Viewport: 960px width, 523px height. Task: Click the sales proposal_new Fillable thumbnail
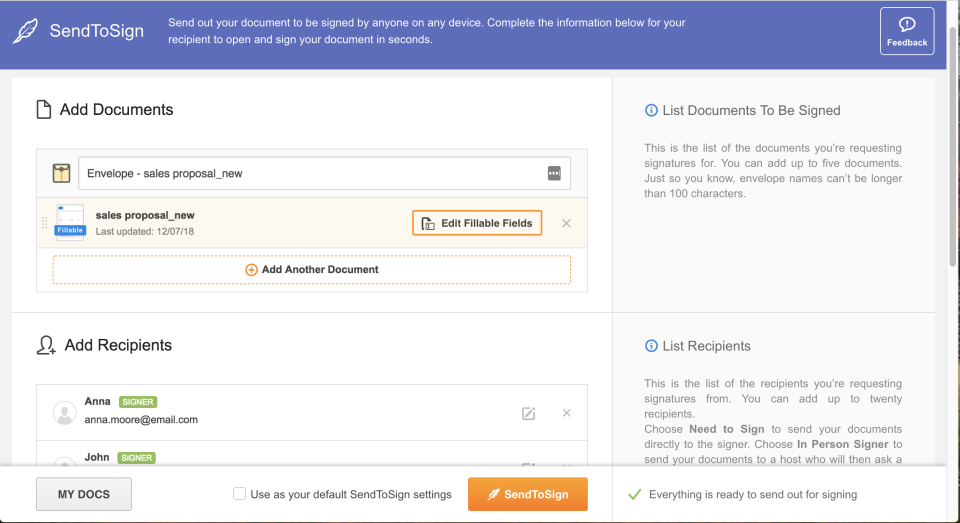(x=70, y=222)
